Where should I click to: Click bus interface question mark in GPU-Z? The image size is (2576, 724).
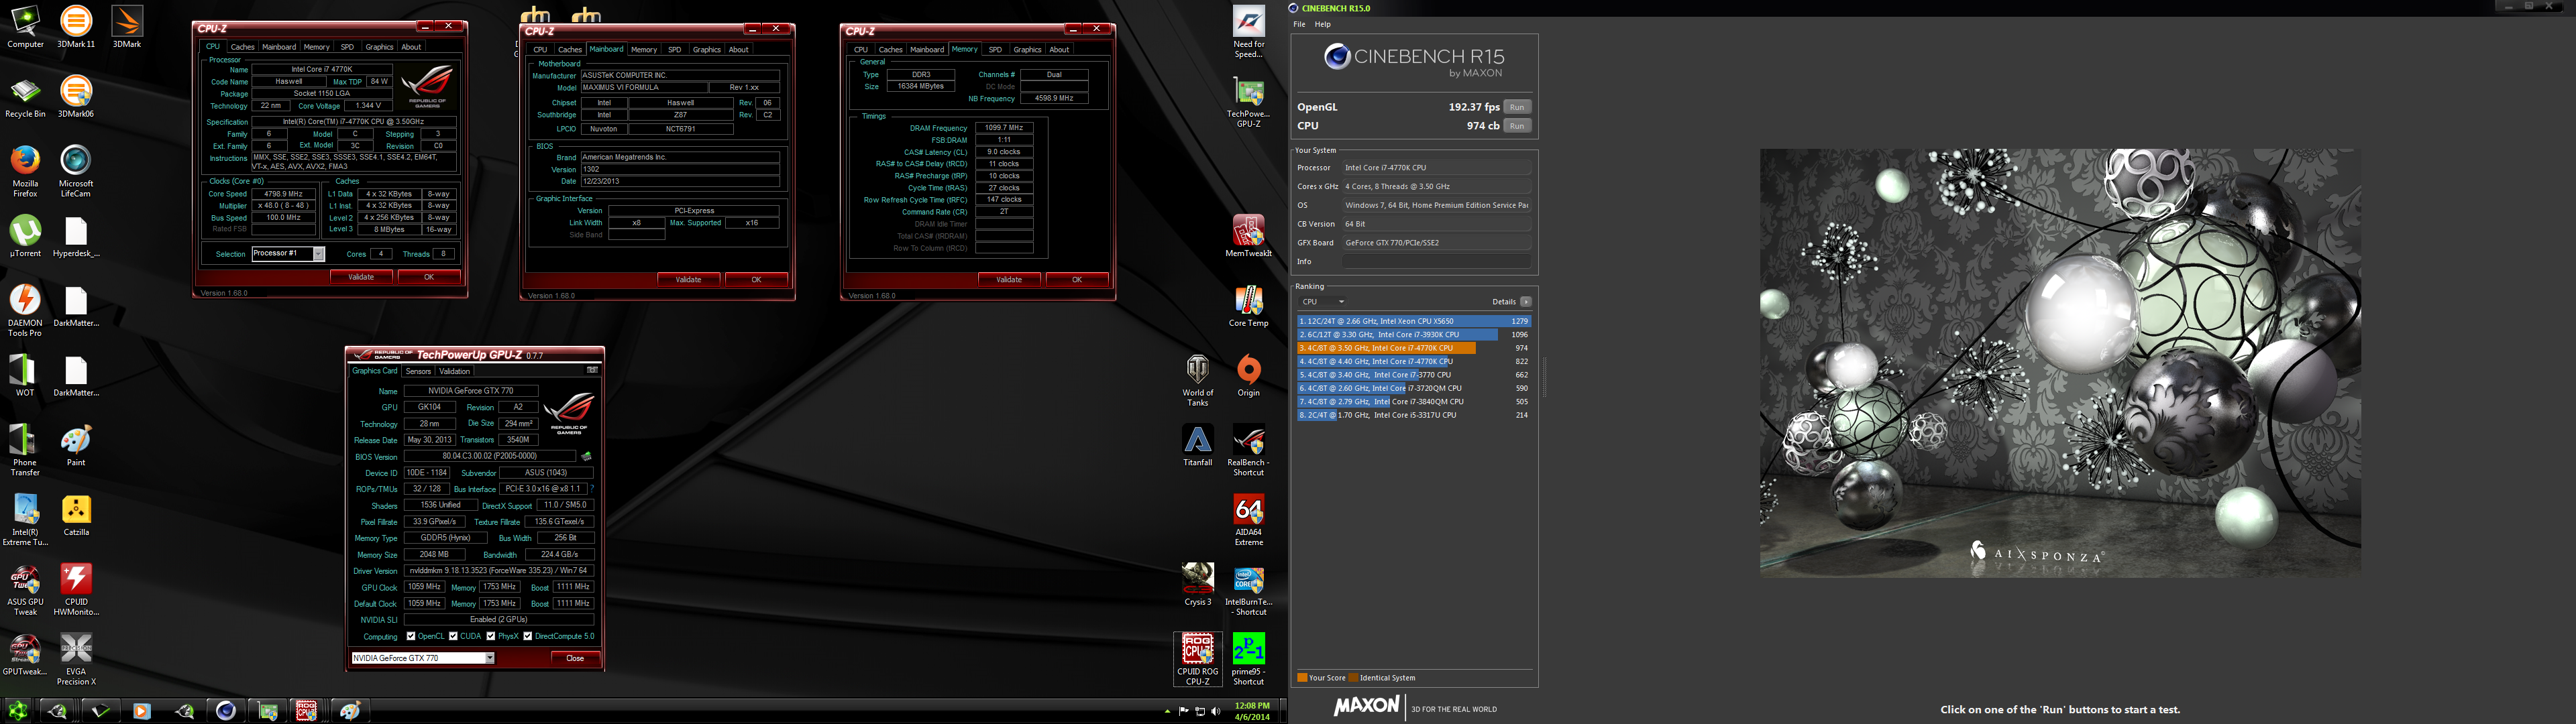[x=592, y=489]
